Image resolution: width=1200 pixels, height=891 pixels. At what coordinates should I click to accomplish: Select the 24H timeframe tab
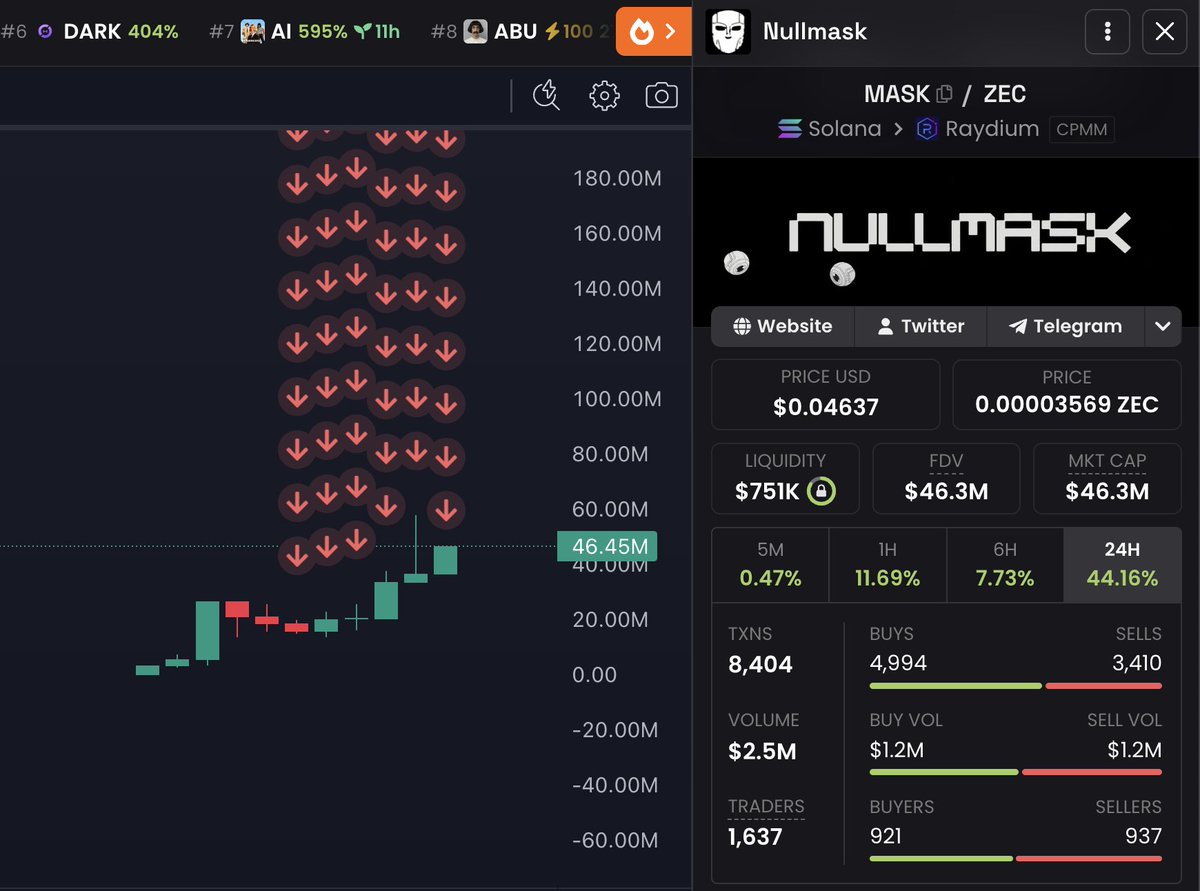[1122, 565]
